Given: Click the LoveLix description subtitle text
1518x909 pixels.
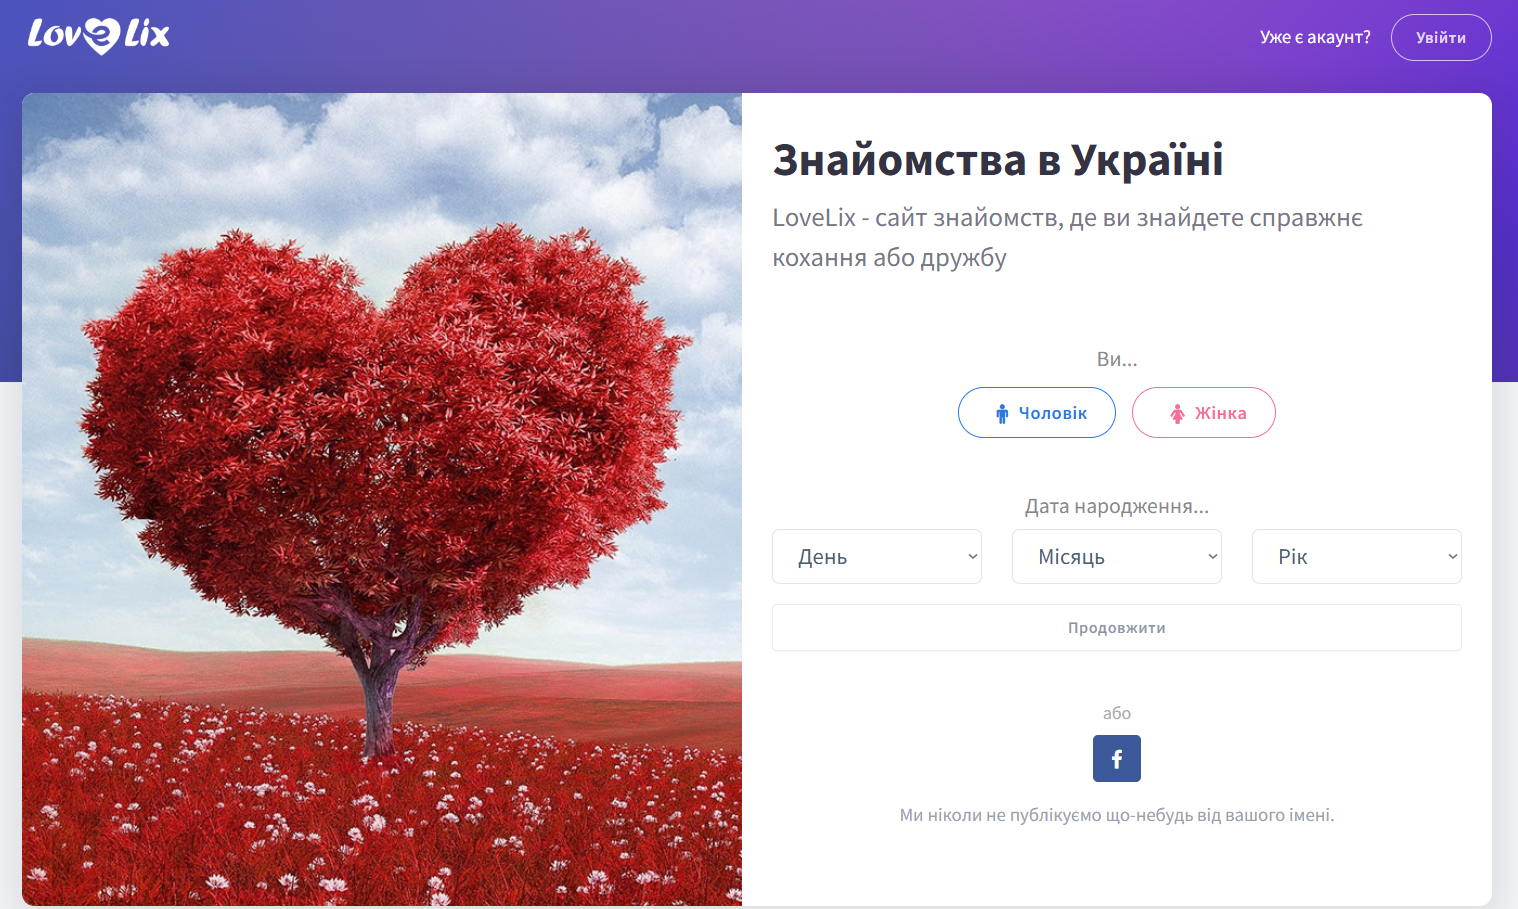Looking at the screenshot, I should 1067,238.
